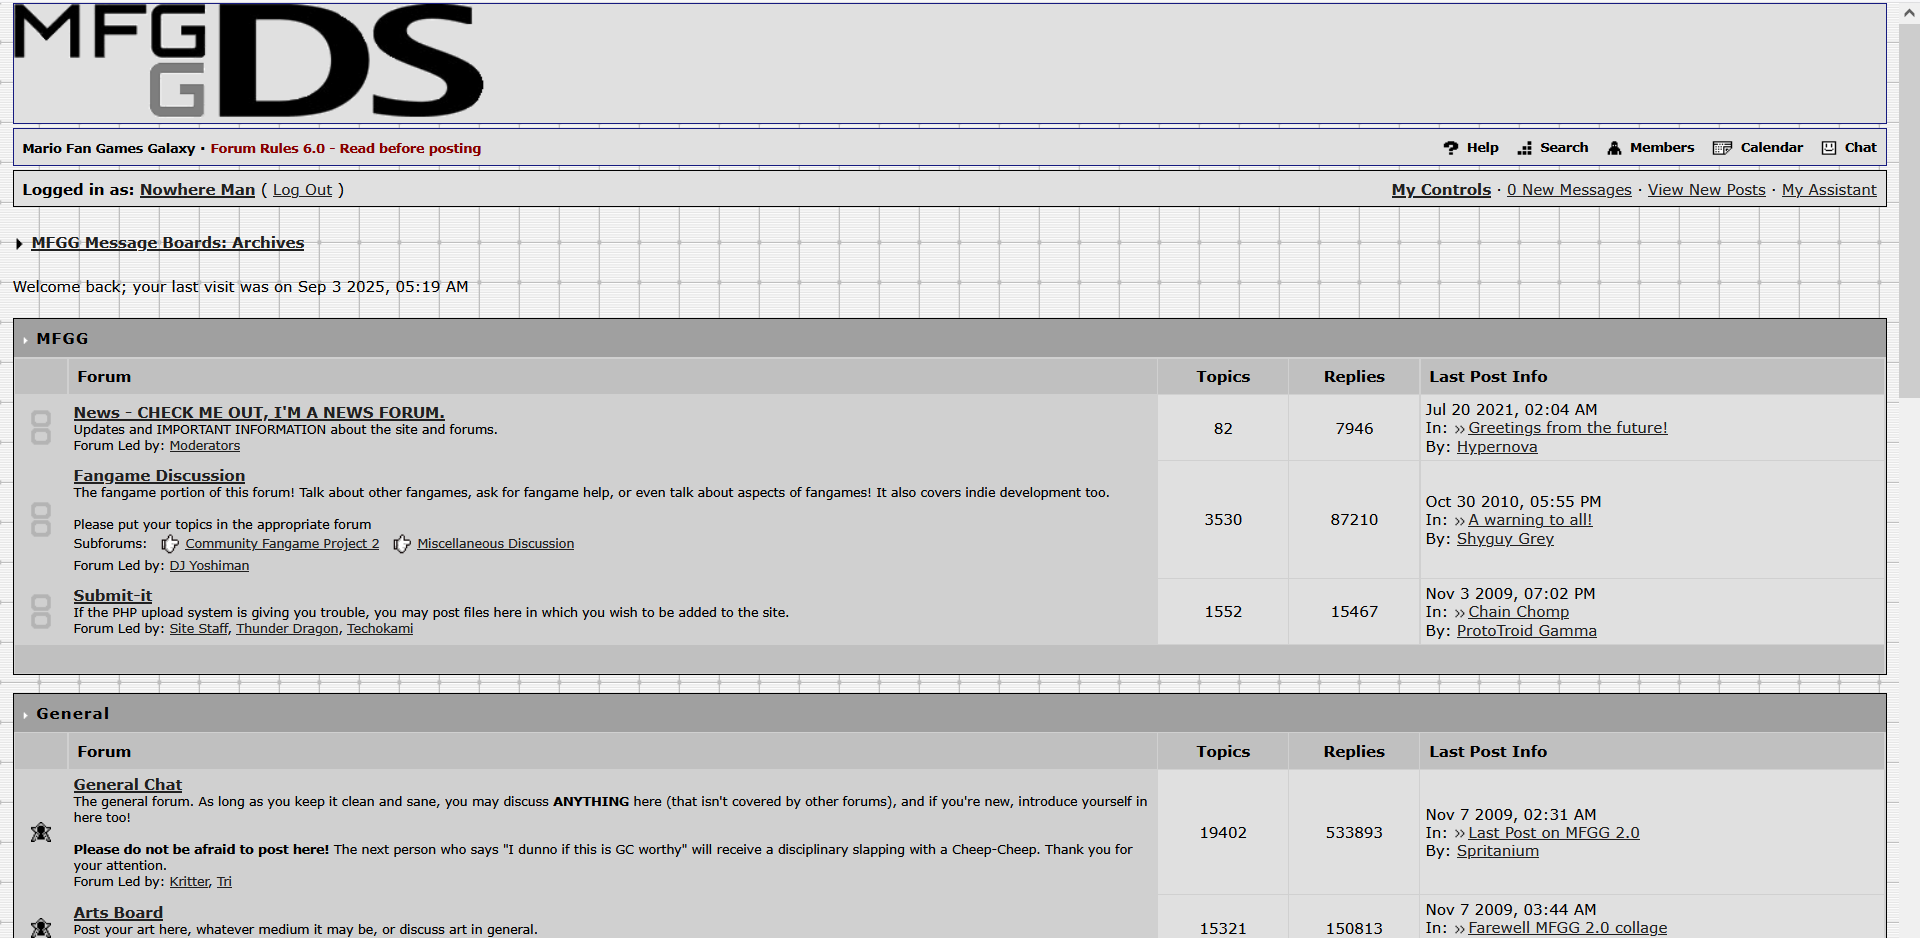
Task: Click the General Chat forum status icon
Action: pyautogui.click(x=41, y=832)
